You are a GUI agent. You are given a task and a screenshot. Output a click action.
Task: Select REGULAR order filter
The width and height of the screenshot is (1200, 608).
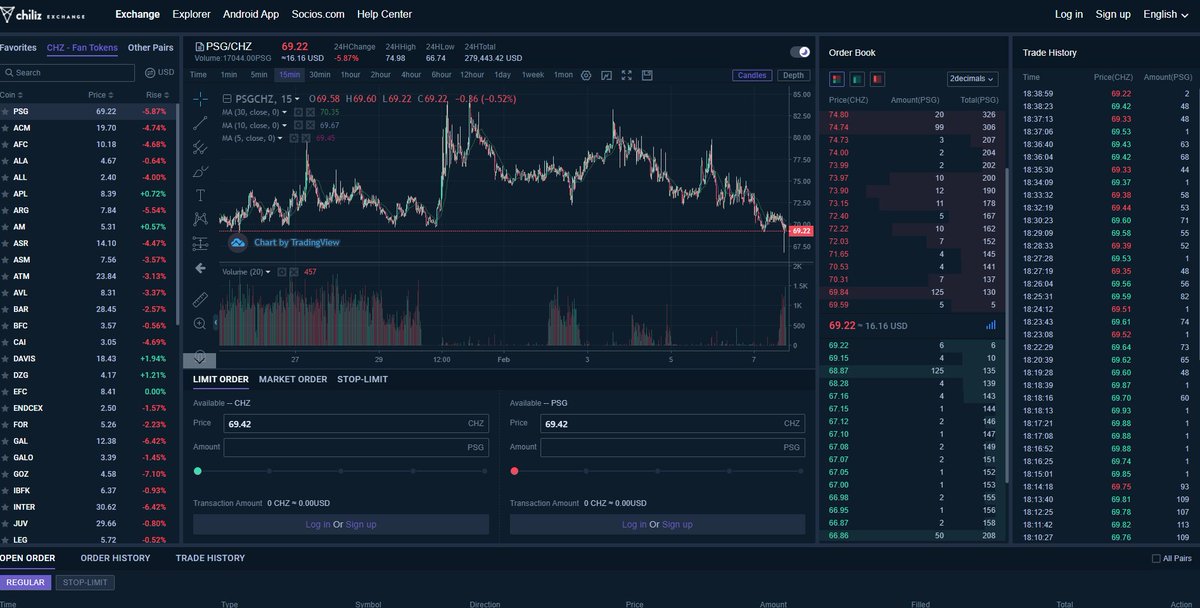(x=25, y=582)
